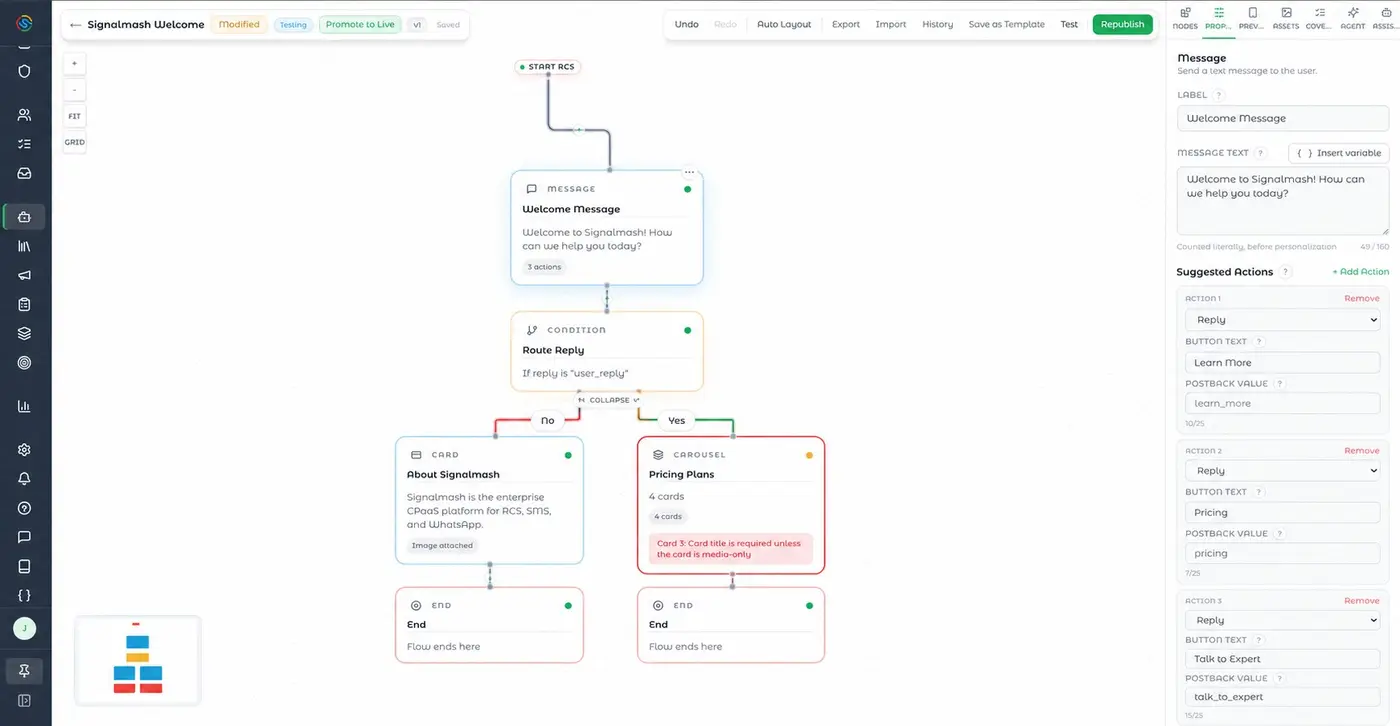Screen dimensions: 1400x726
Task: Open the stacked layers sidebar icon
Action: [25, 333]
